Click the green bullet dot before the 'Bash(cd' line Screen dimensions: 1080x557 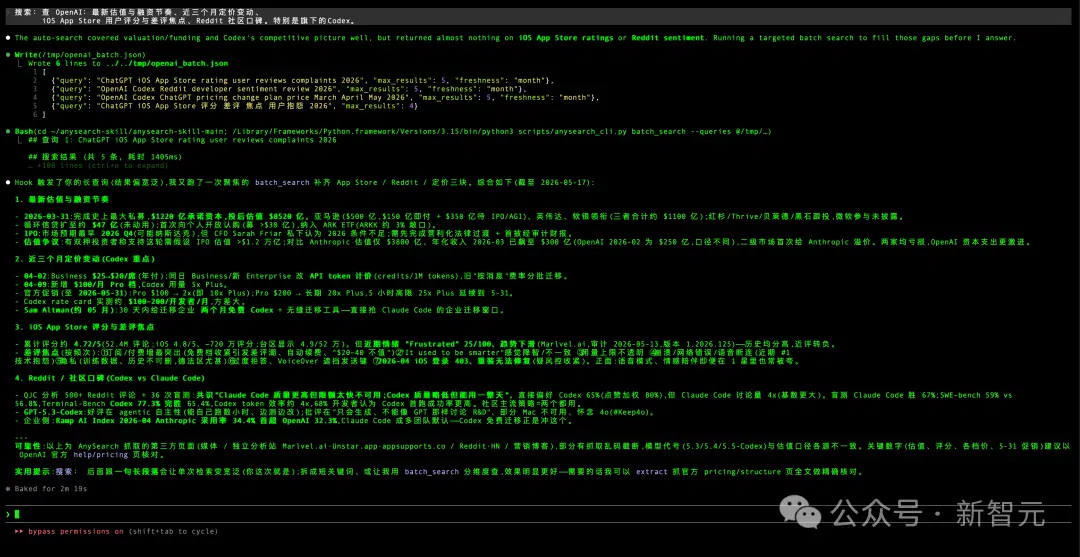(7, 131)
